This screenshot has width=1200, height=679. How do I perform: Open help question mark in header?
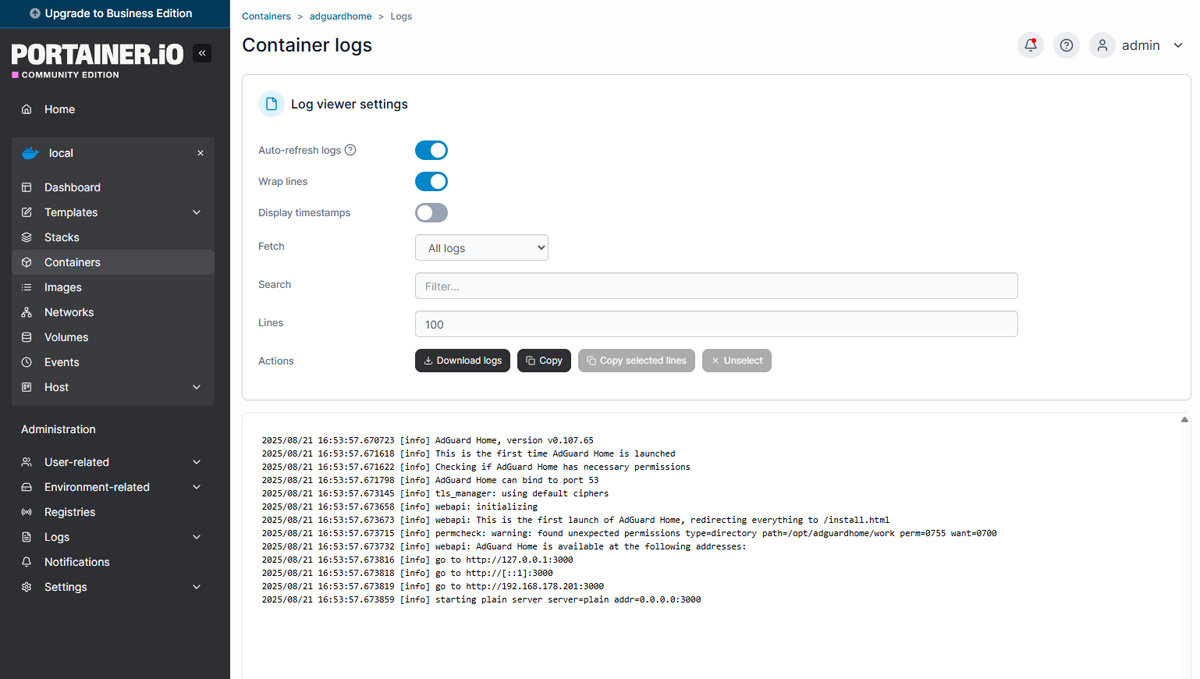pos(1067,45)
